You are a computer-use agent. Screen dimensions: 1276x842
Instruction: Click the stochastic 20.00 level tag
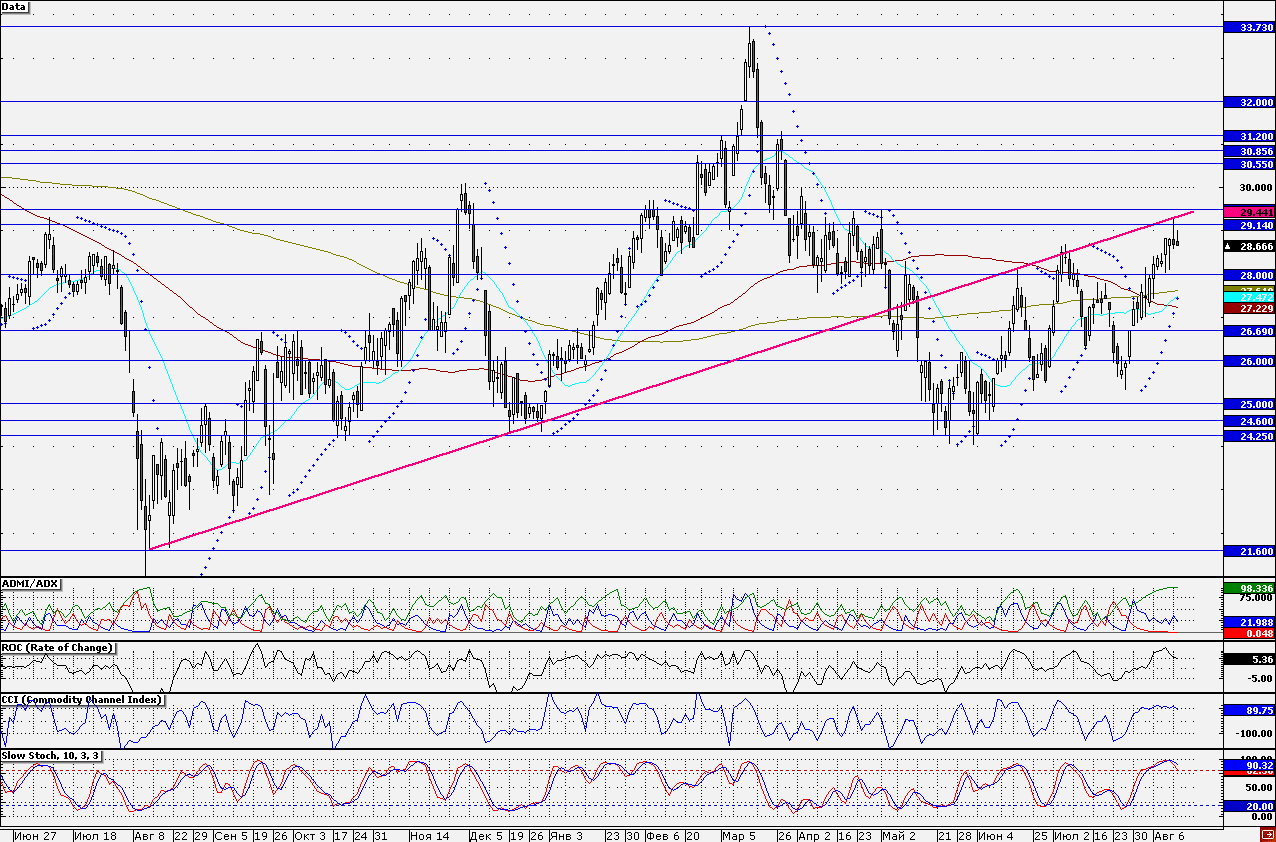tap(1250, 806)
